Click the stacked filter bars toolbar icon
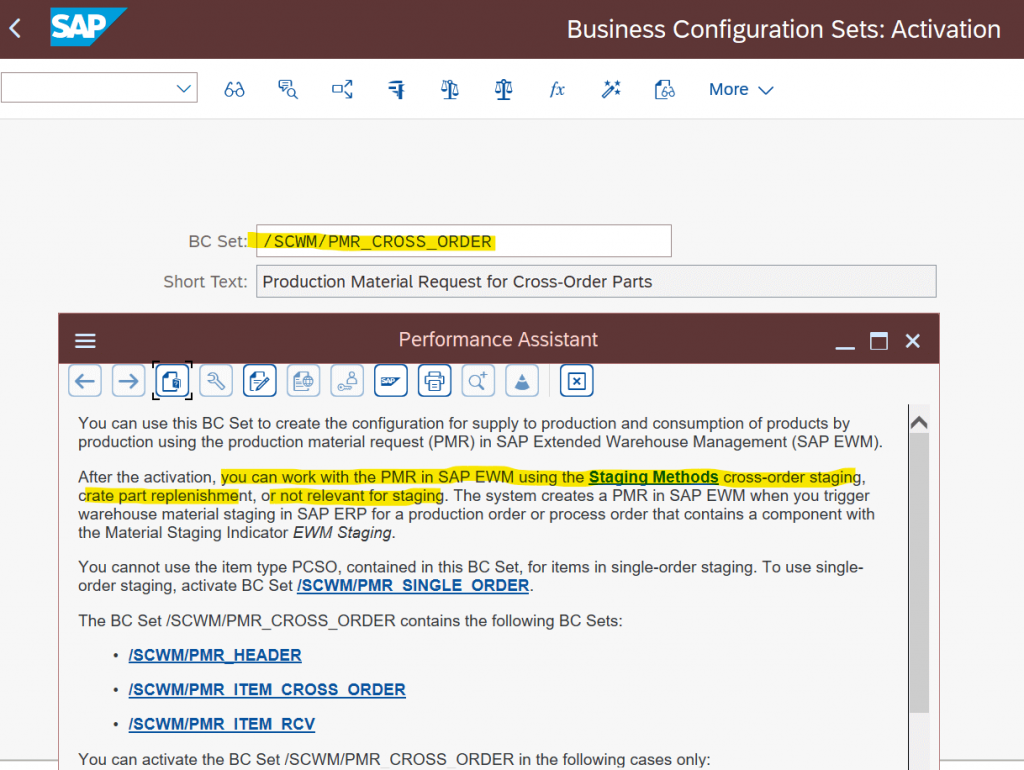The width and height of the screenshot is (1024, 770). tap(396, 89)
